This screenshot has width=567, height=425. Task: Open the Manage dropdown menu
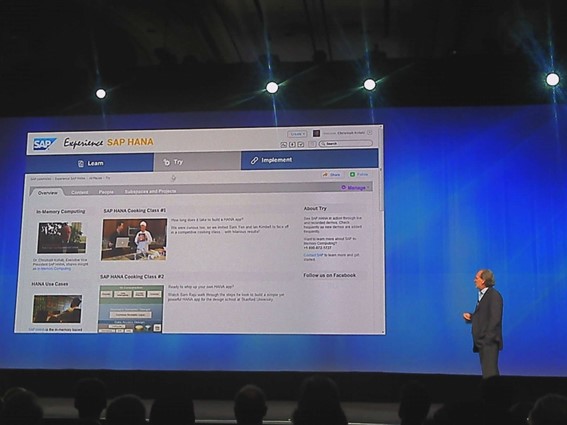pos(355,187)
